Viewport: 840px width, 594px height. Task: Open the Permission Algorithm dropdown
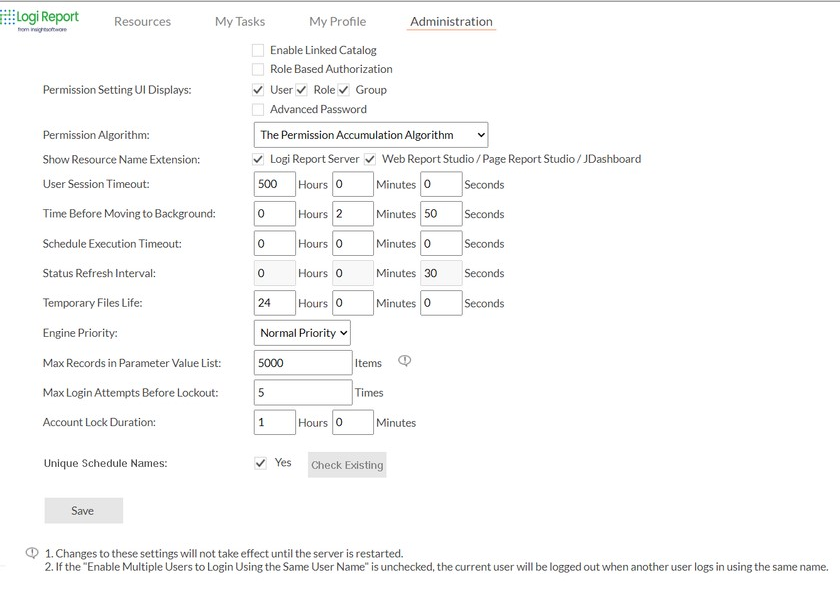coord(371,135)
